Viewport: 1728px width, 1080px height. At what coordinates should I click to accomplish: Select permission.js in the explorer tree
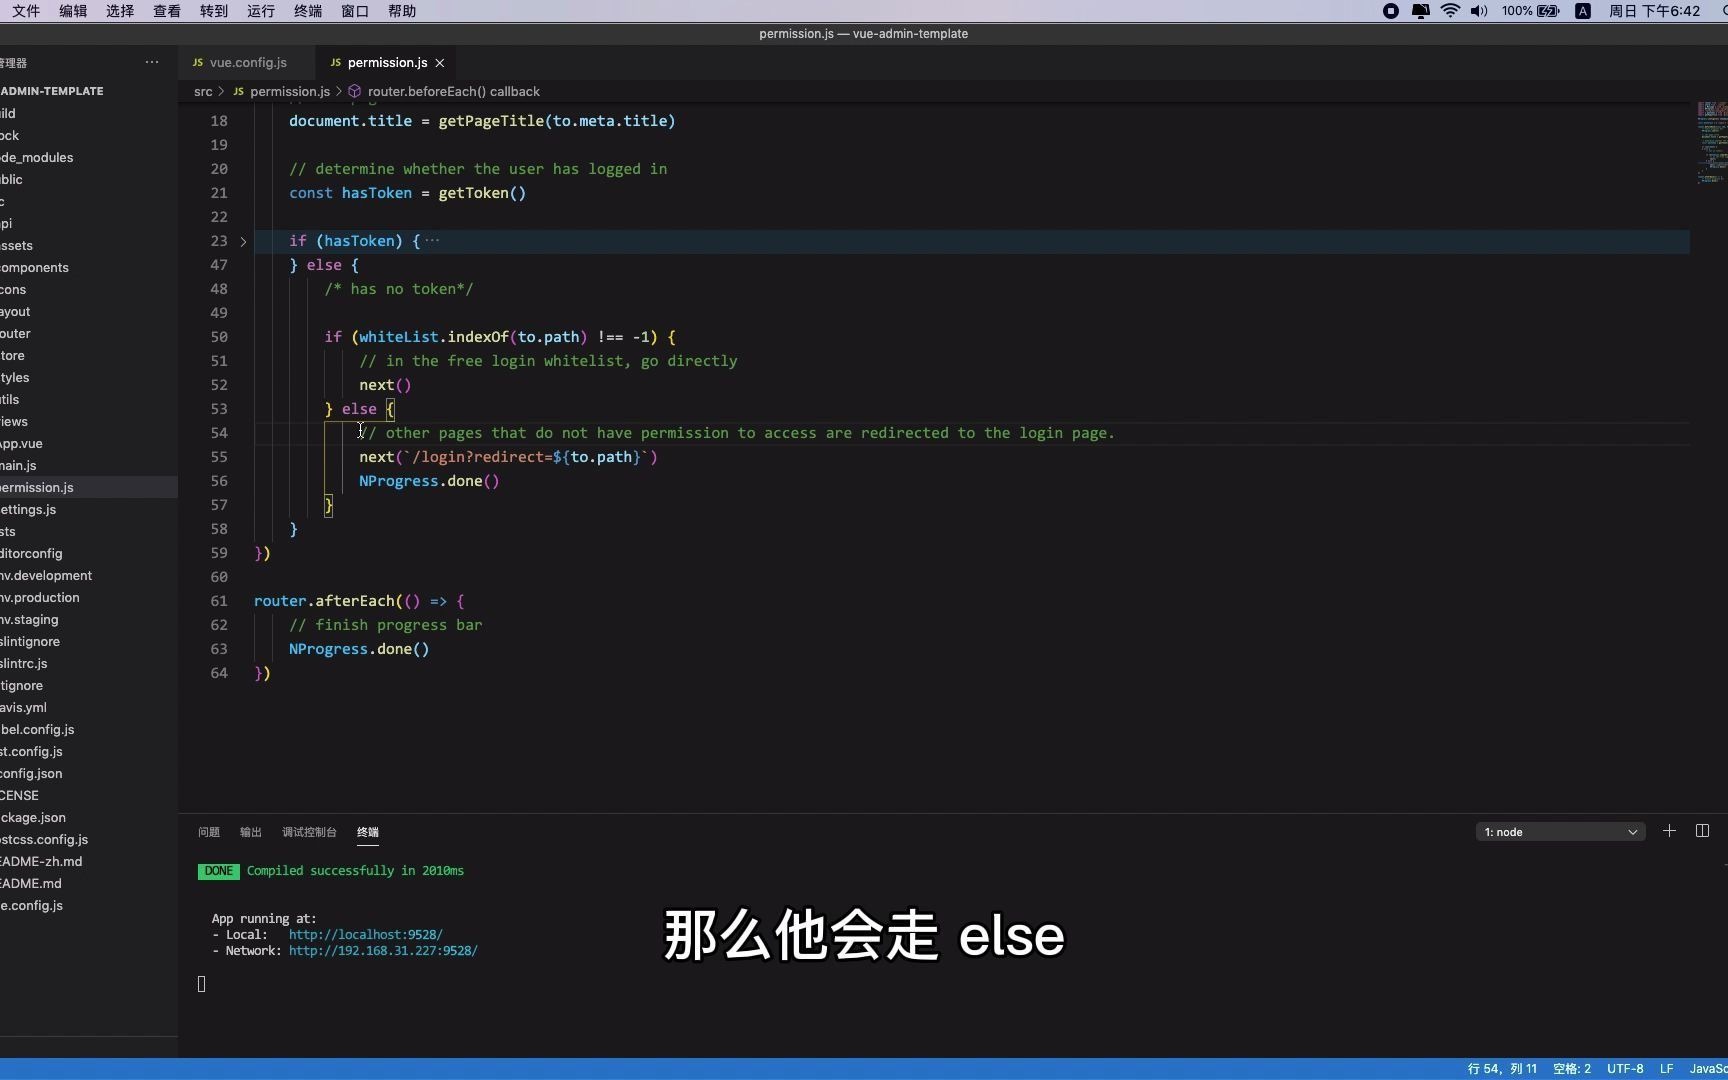89,488
